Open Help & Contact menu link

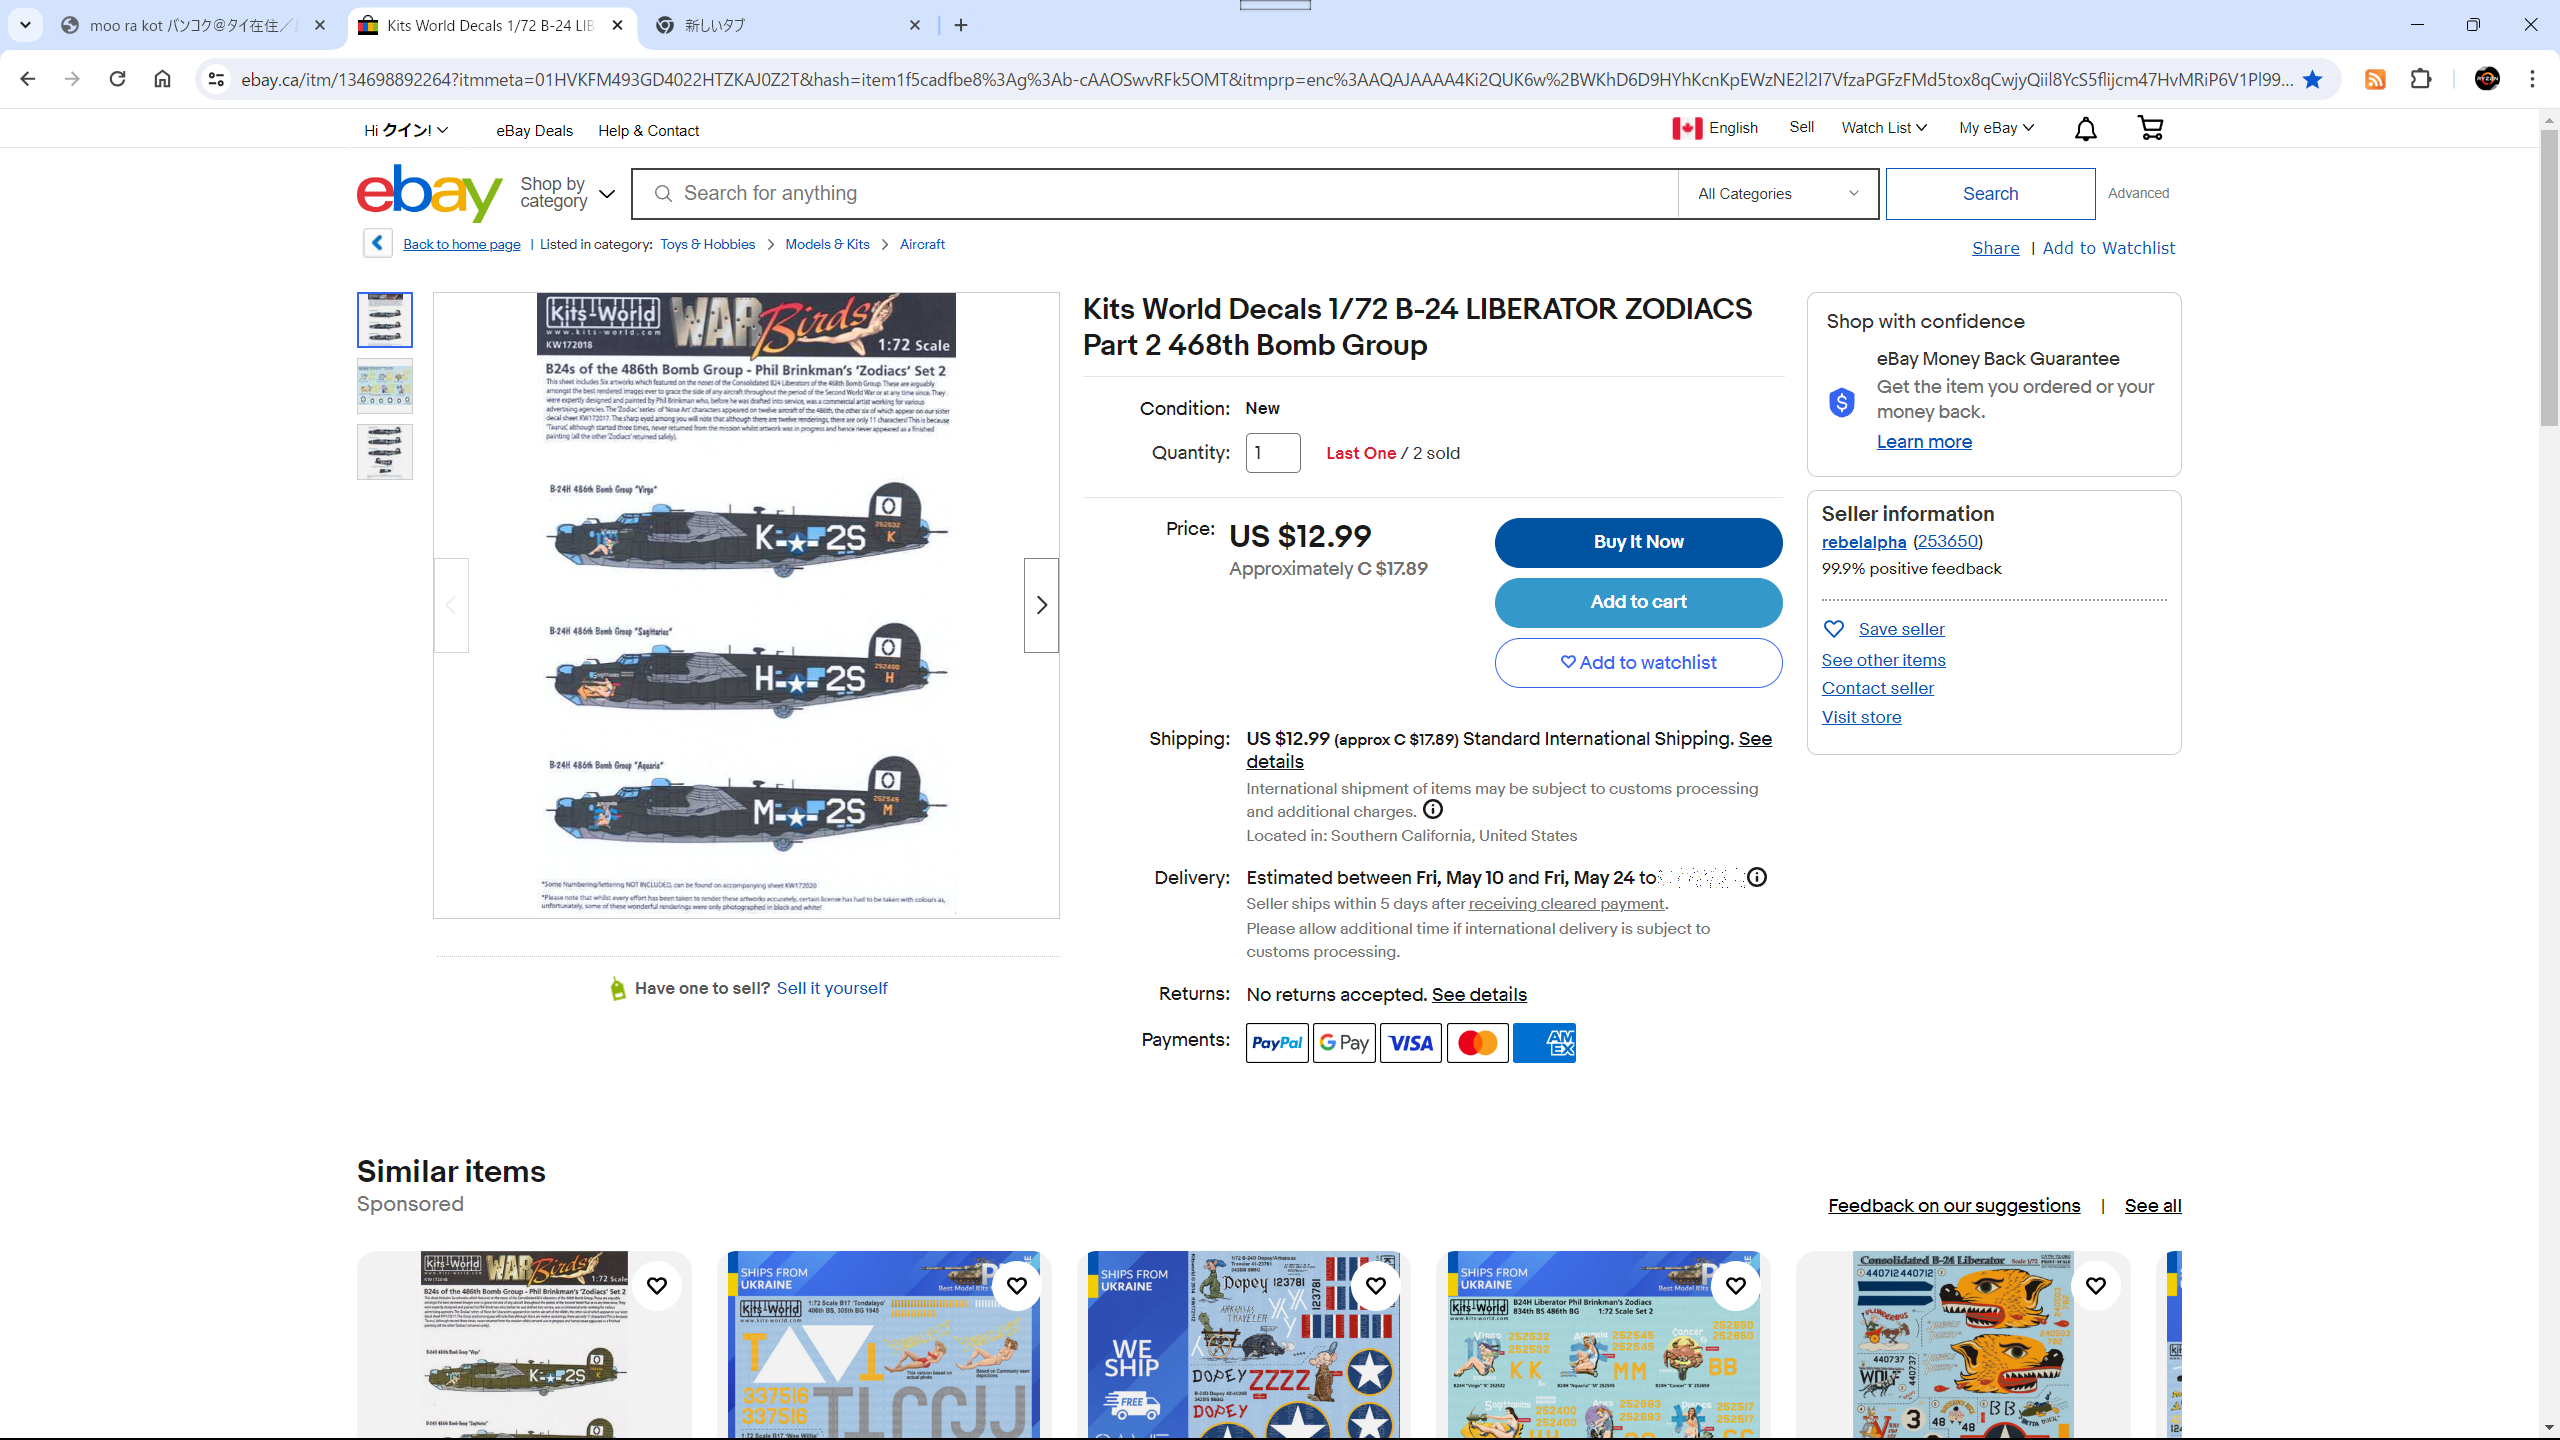(648, 131)
